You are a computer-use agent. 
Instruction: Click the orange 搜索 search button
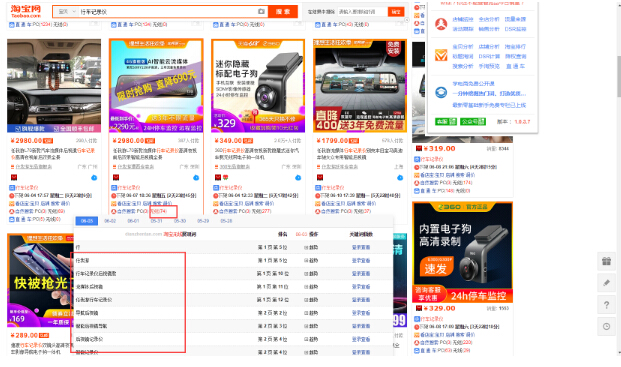coord(283,12)
